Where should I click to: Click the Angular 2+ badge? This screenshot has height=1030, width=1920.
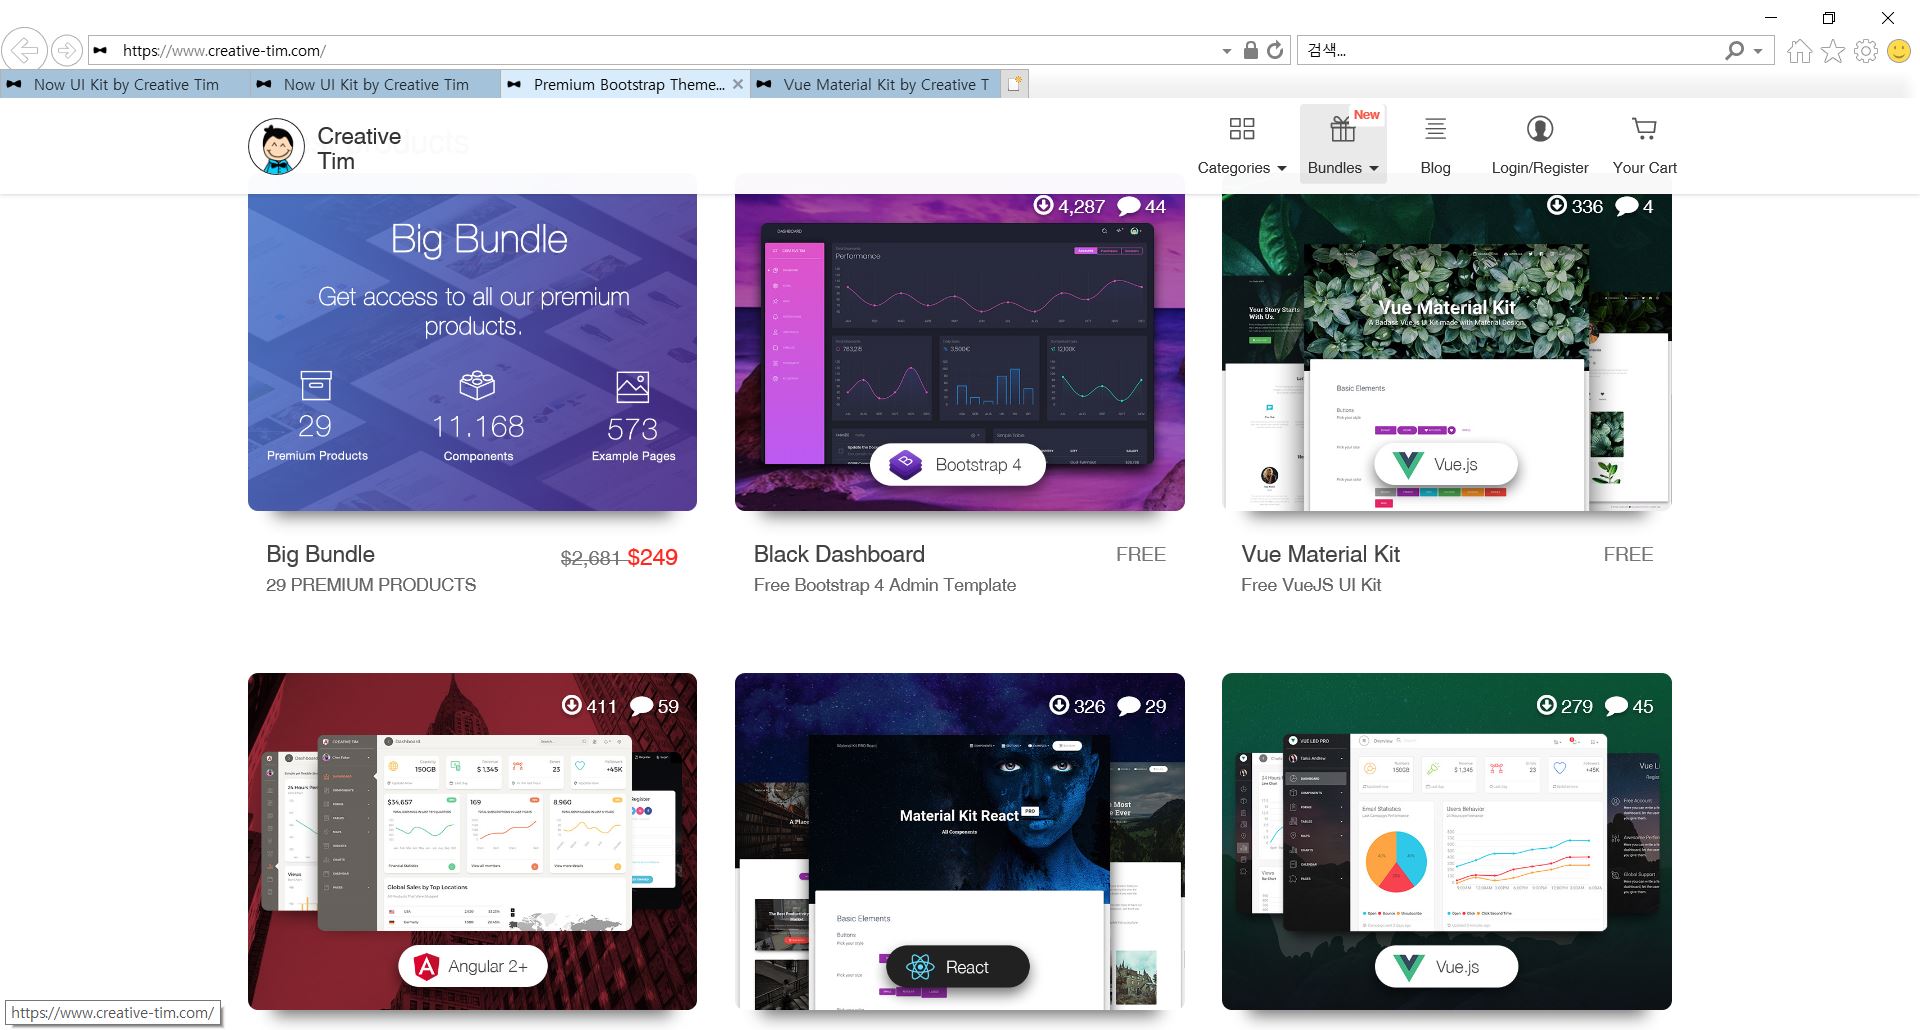click(x=472, y=966)
